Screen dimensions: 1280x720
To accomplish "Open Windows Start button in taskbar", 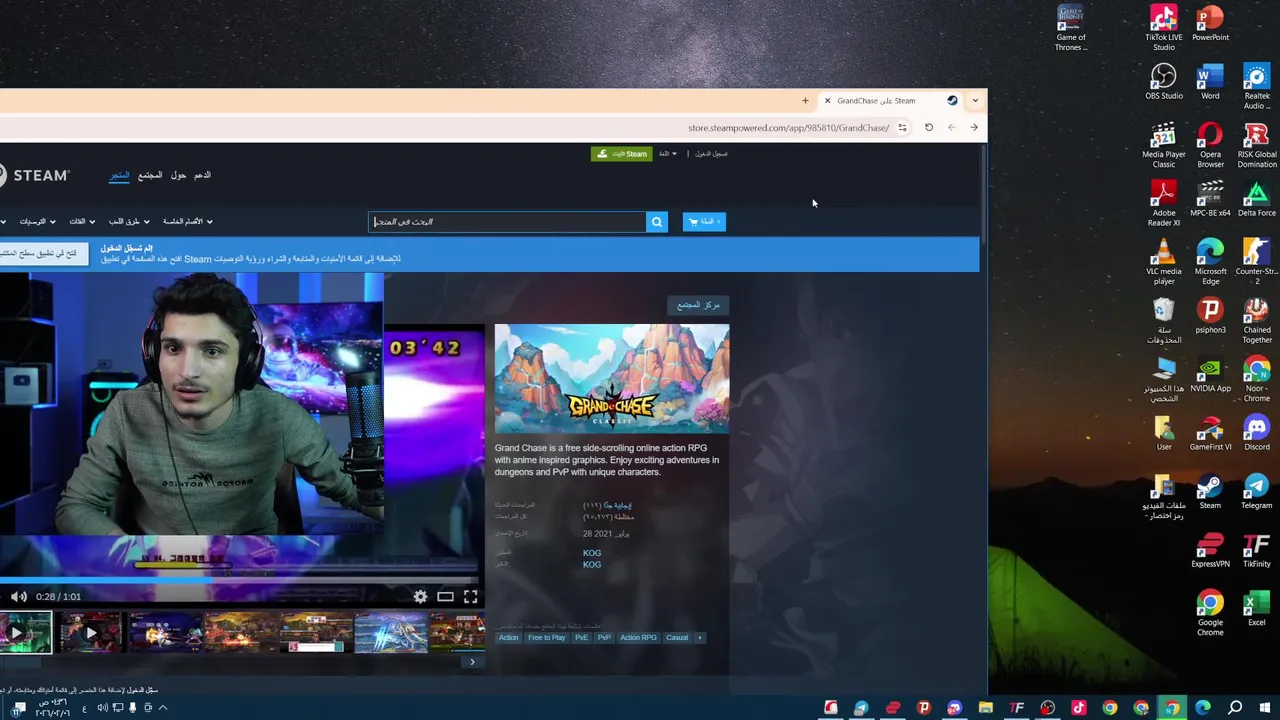I will tap(1265, 708).
